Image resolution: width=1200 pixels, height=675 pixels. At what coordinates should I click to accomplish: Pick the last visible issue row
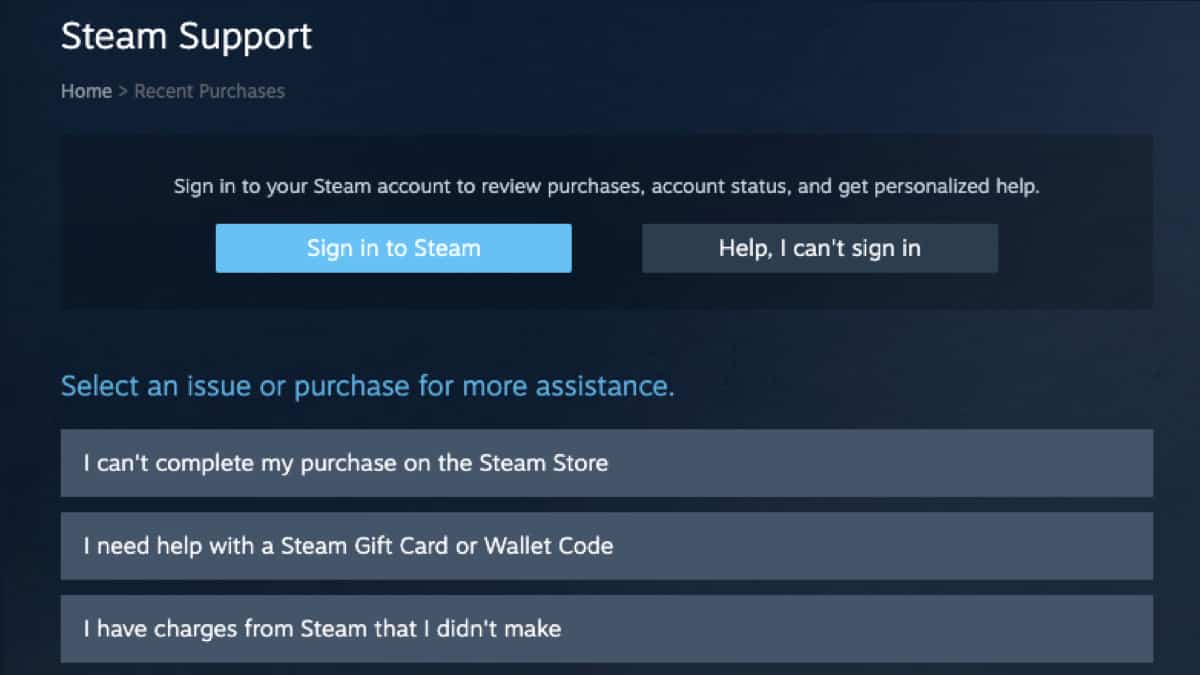[x=606, y=629]
